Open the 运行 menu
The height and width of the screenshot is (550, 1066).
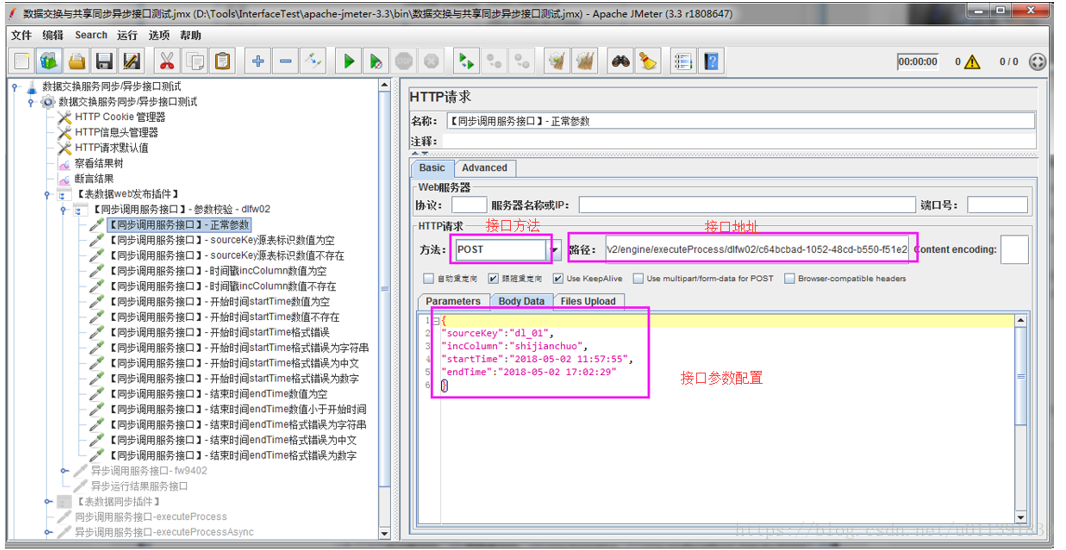click(x=127, y=35)
